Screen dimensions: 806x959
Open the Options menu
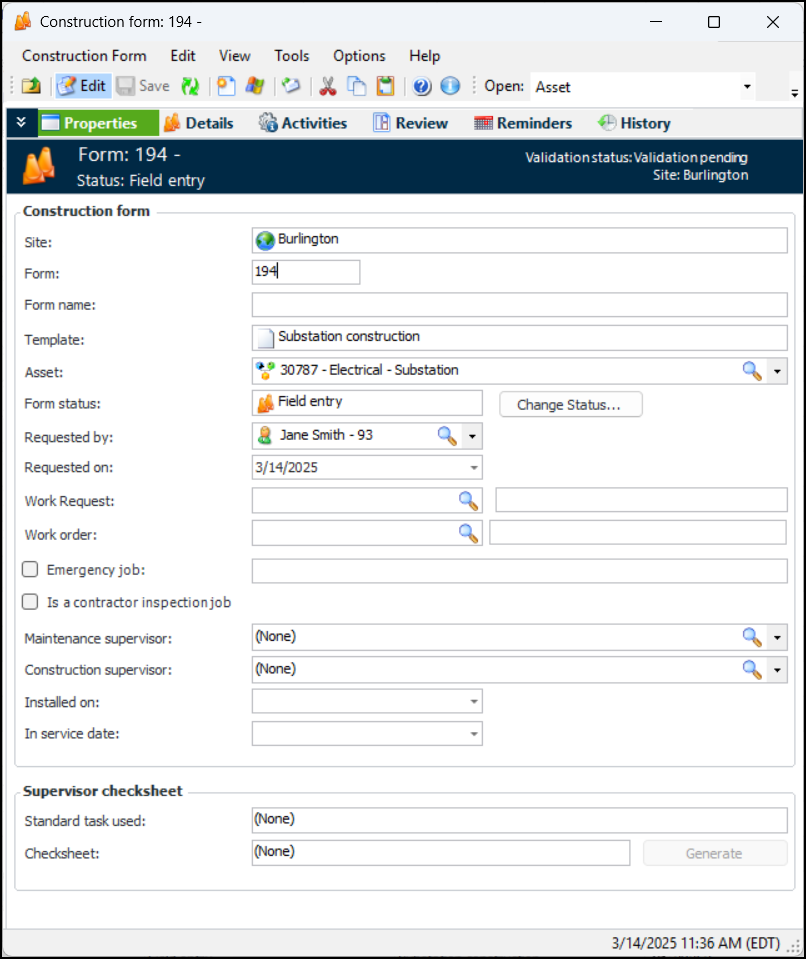pos(360,56)
